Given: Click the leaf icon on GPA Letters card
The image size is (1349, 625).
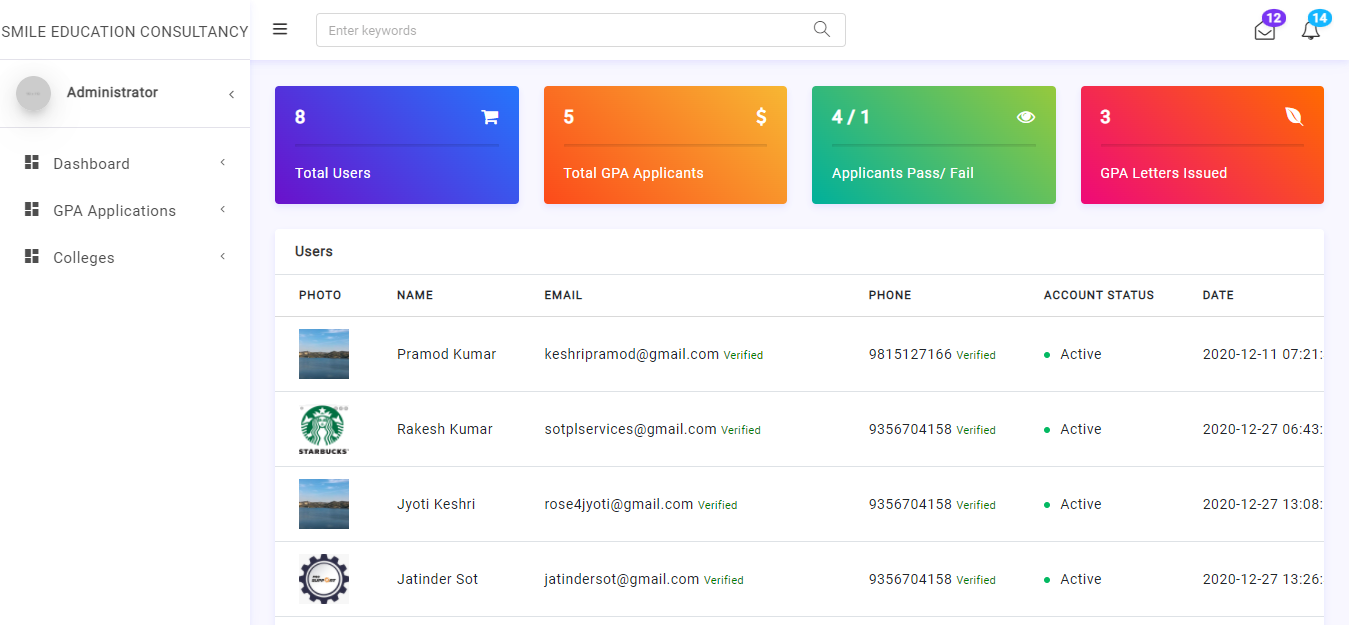Looking at the screenshot, I should pyautogui.click(x=1294, y=117).
